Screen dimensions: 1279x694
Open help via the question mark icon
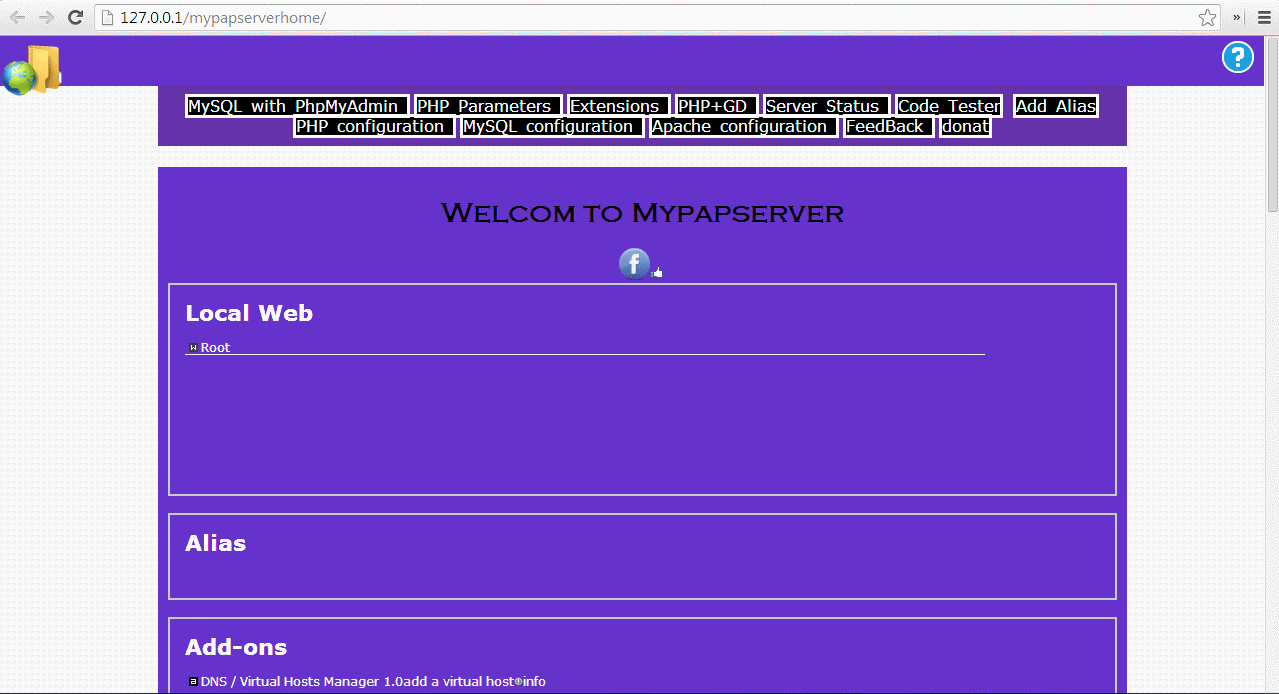click(1237, 58)
